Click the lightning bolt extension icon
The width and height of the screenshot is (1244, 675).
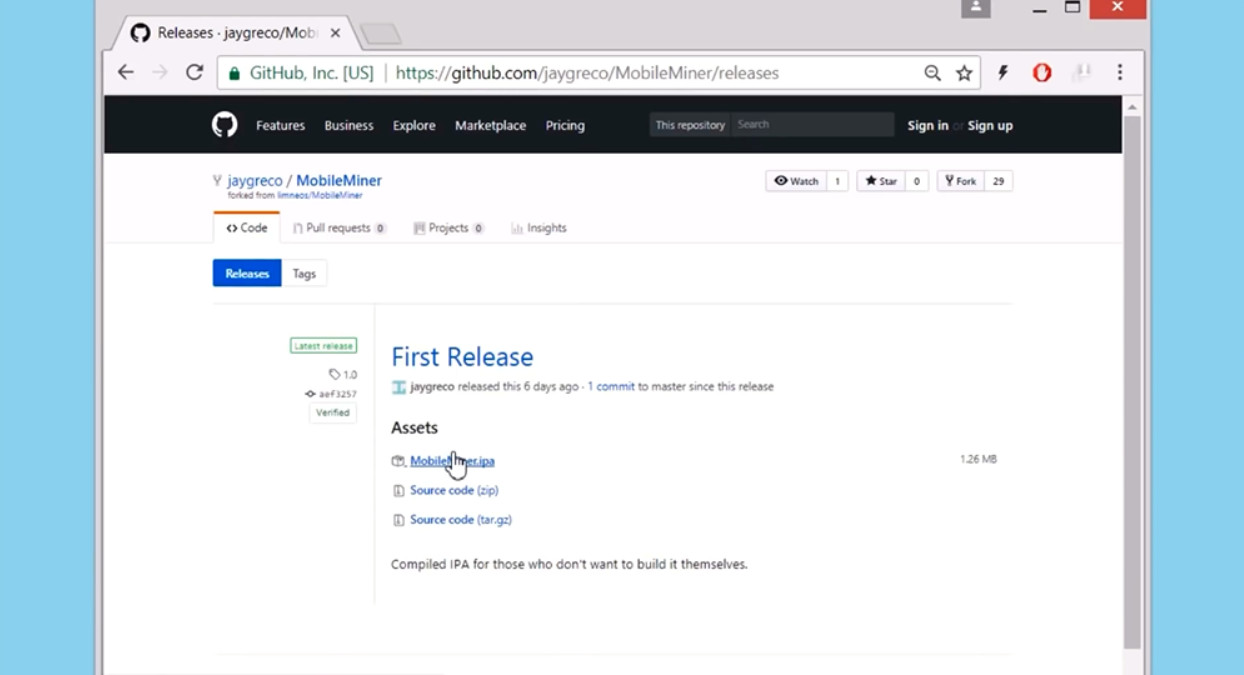[1003, 73]
